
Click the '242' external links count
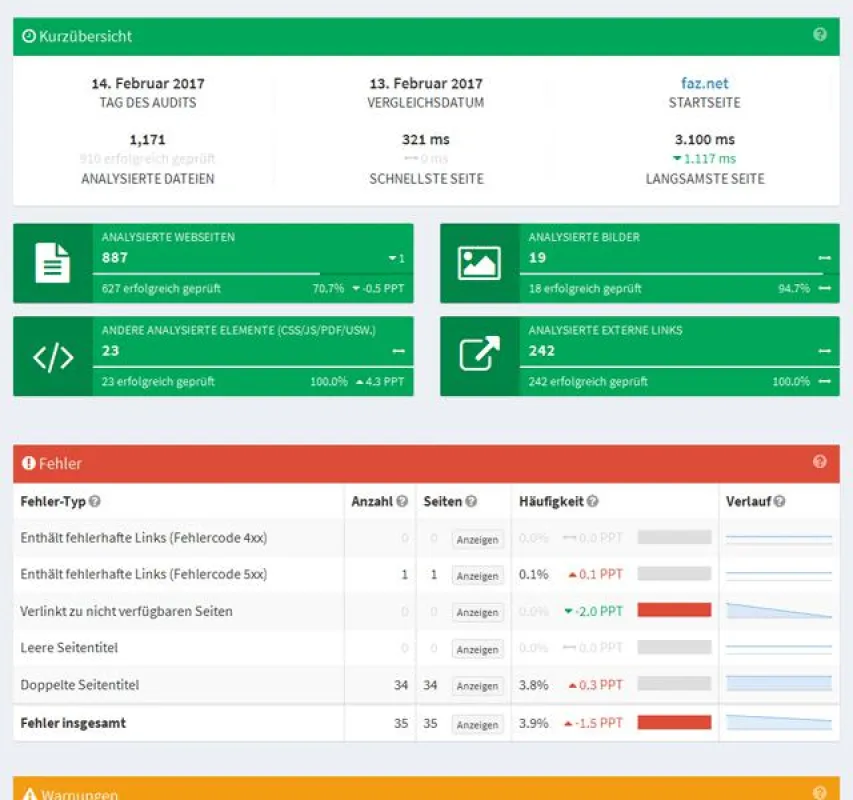[x=542, y=351]
